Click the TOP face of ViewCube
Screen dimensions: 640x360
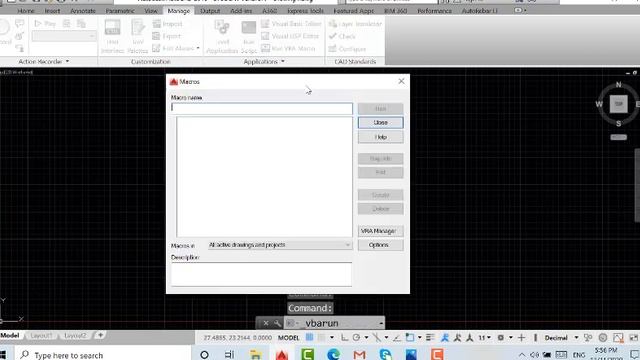618,104
